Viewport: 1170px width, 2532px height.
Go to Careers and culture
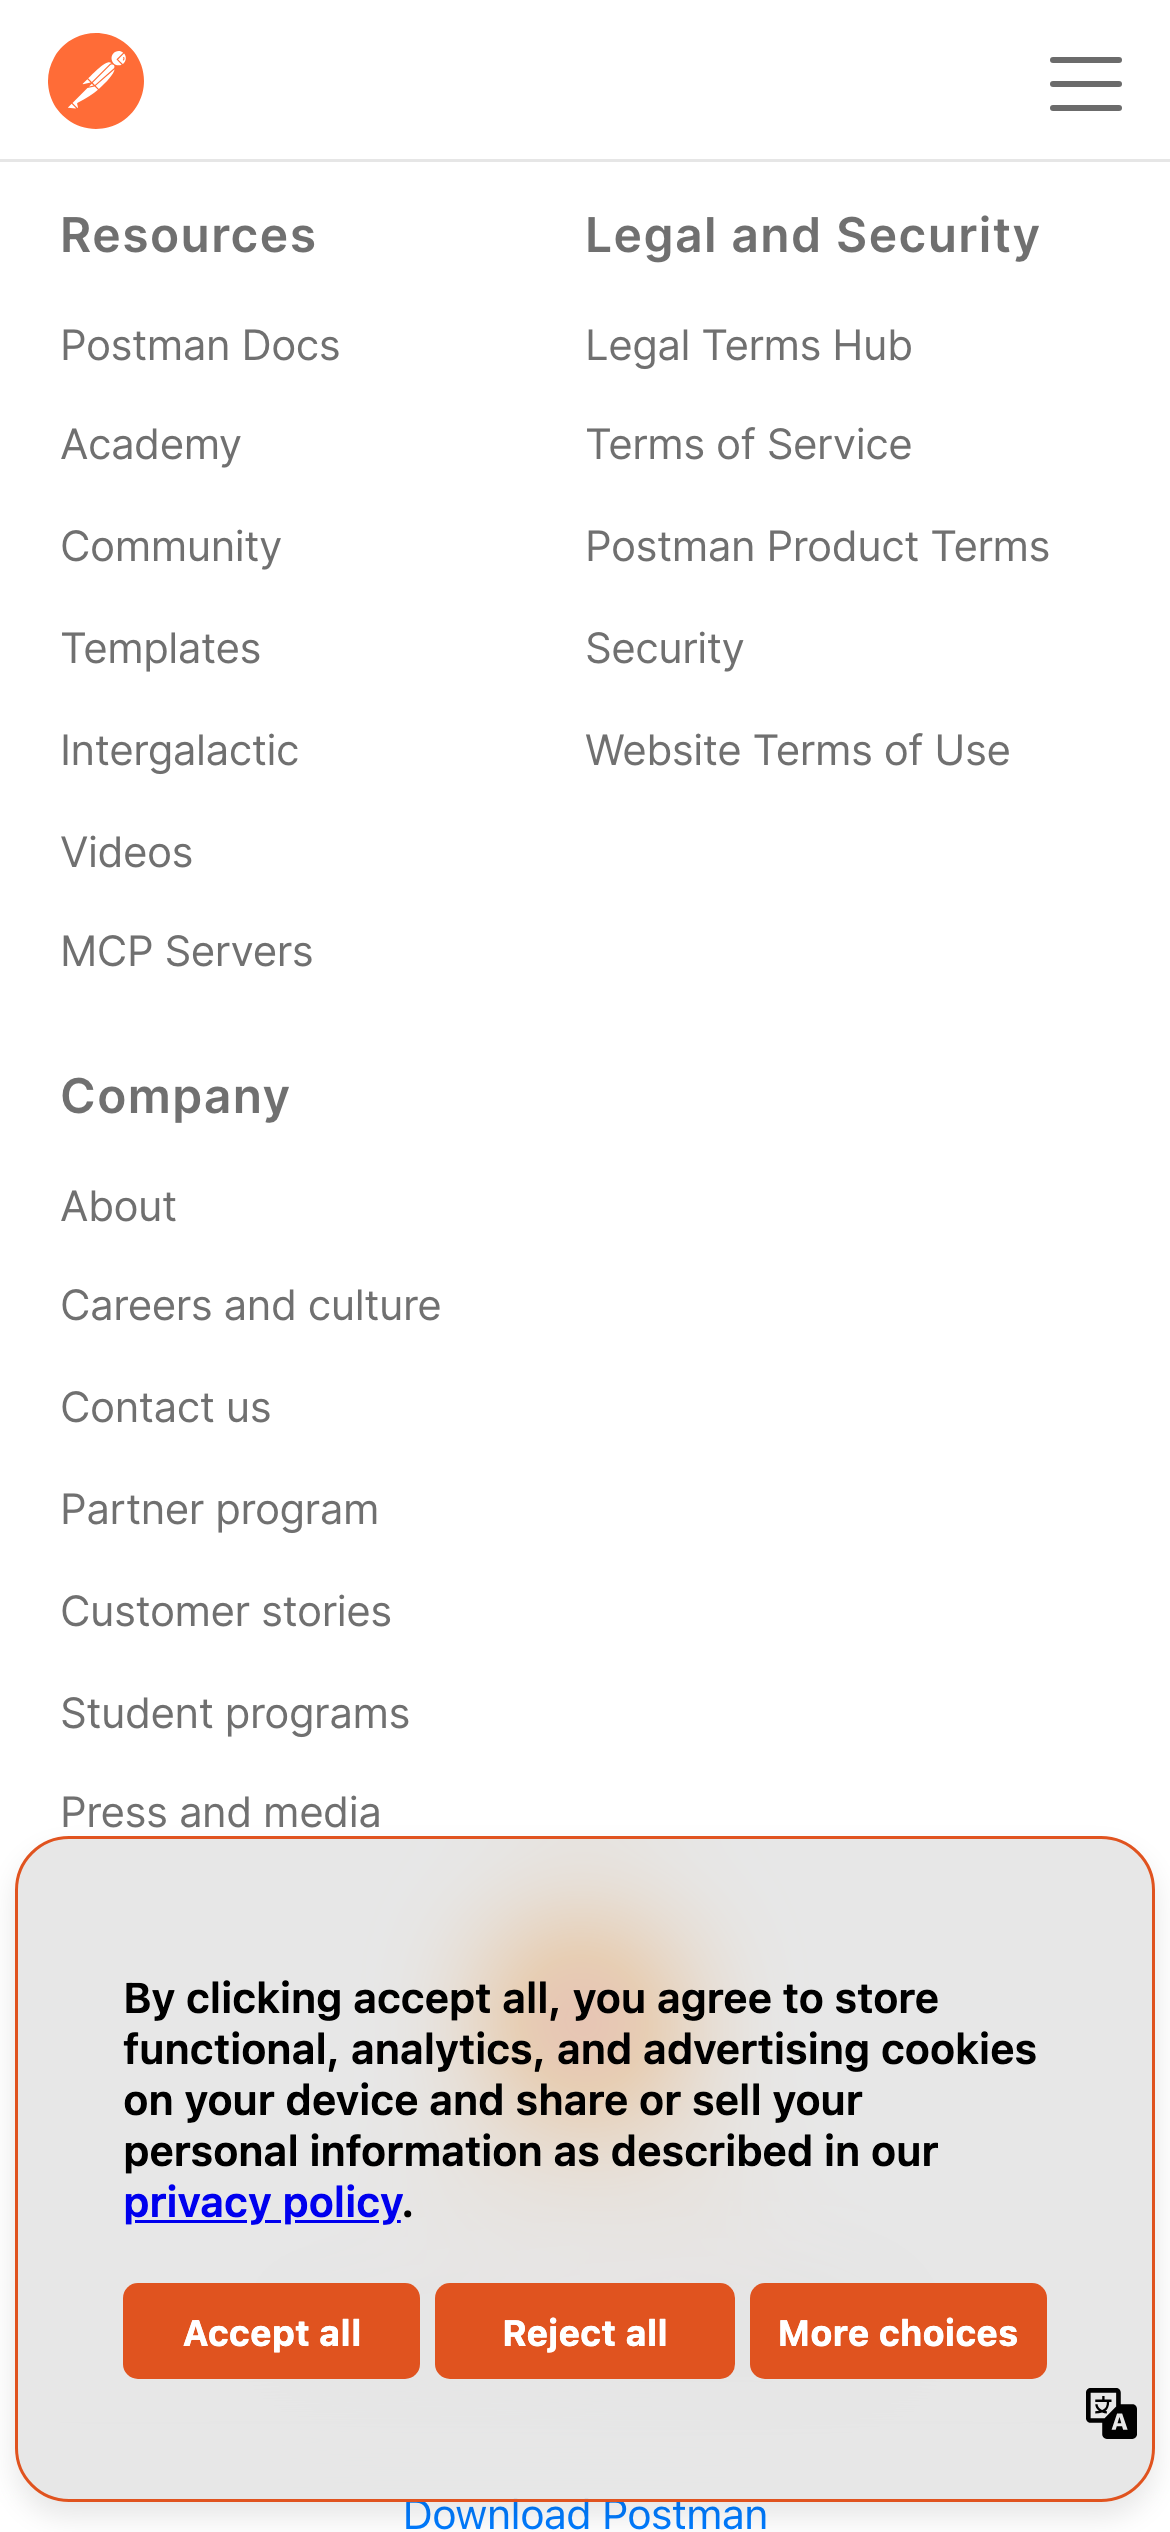[251, 1306]
